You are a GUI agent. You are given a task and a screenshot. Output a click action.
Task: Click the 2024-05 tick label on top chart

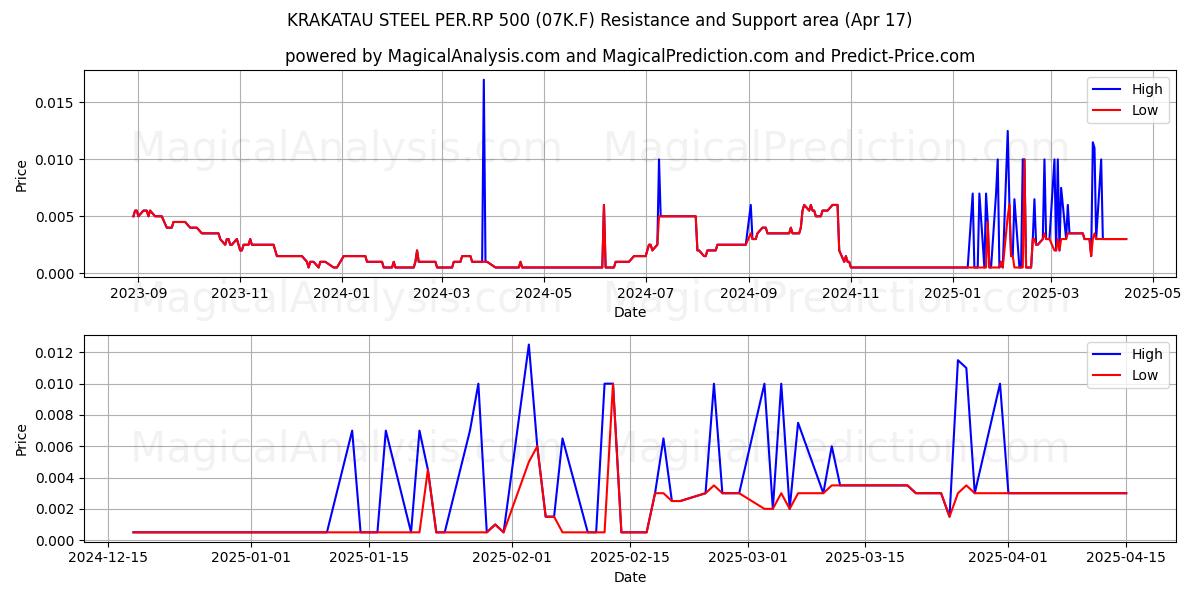[545, 293]
